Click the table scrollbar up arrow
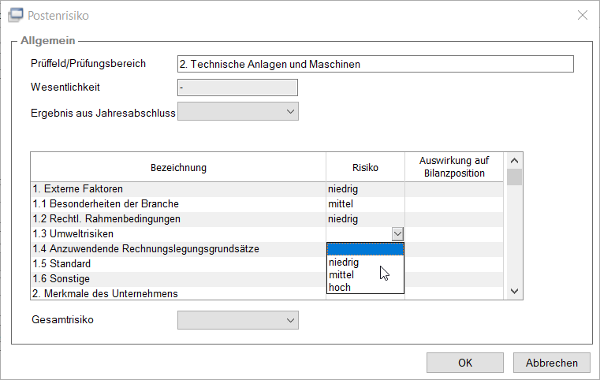 point(514,161)
